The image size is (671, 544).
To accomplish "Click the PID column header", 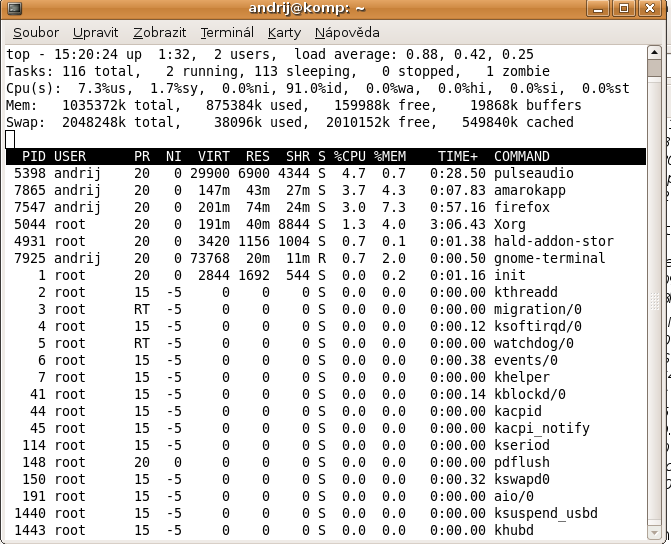I will coord(34,156).
